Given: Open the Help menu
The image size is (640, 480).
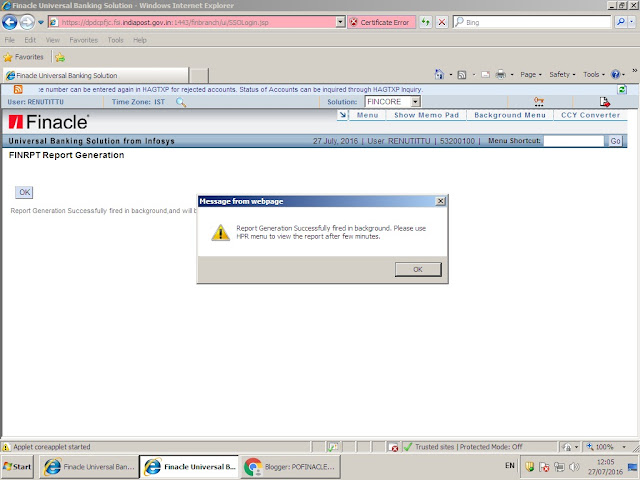Looking at the screenshot, I should (x=140, y=40).
